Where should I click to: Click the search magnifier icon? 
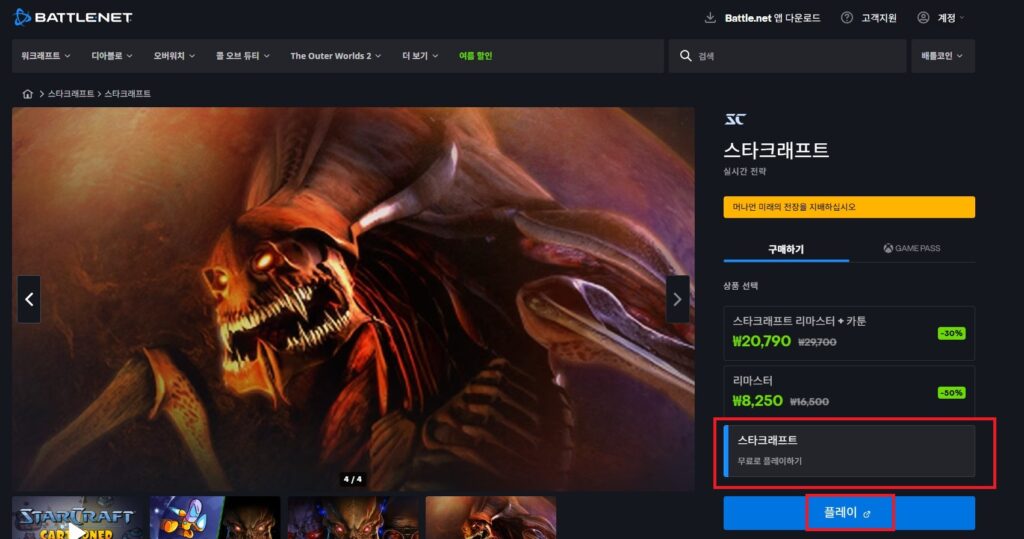(x=685, y=56)
